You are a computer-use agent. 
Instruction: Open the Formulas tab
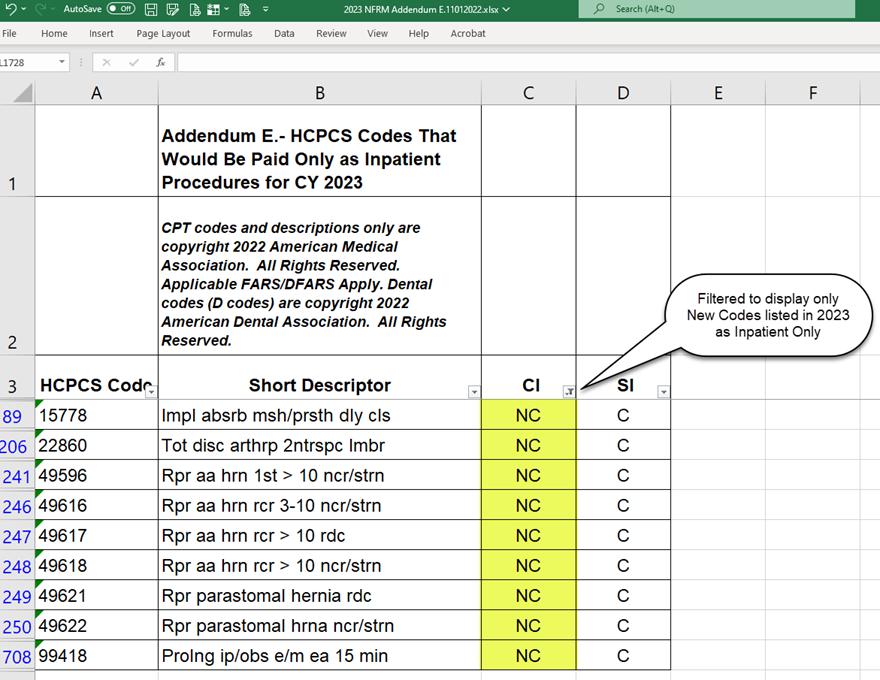click(232, 34)
